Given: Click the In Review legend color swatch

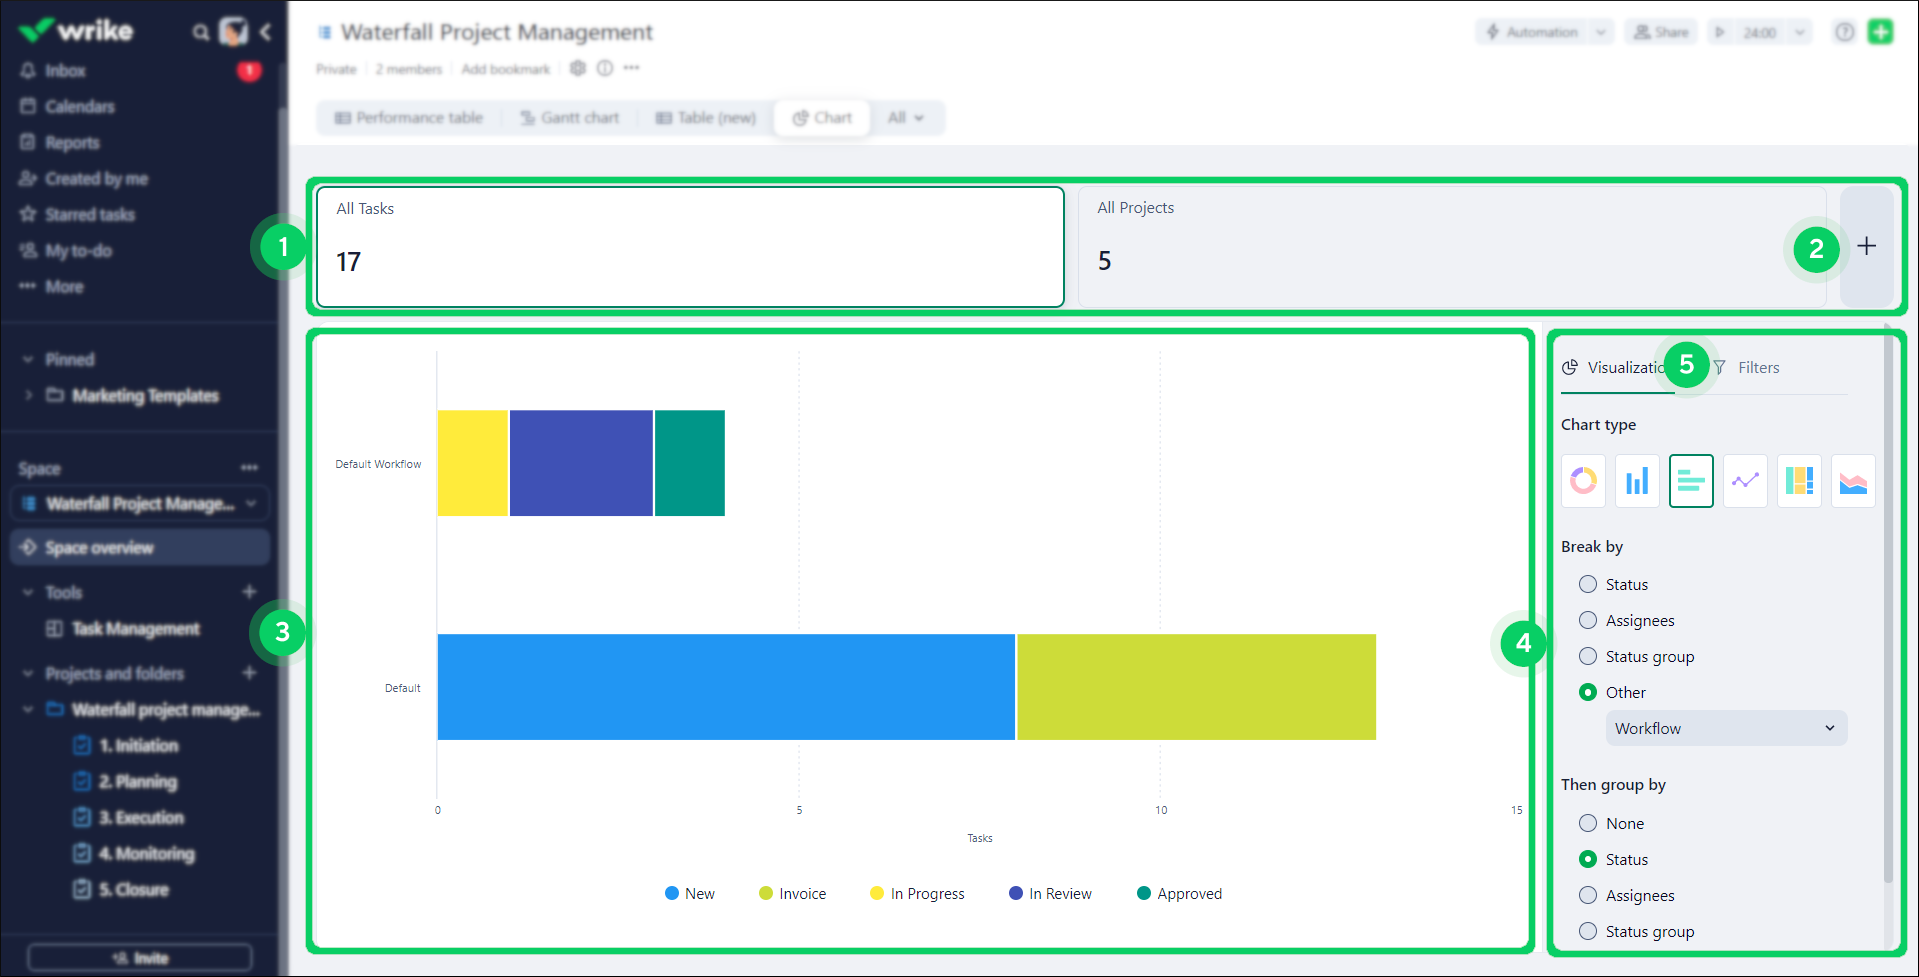Looking at the screenshot, I should [x=1017, y=893].
